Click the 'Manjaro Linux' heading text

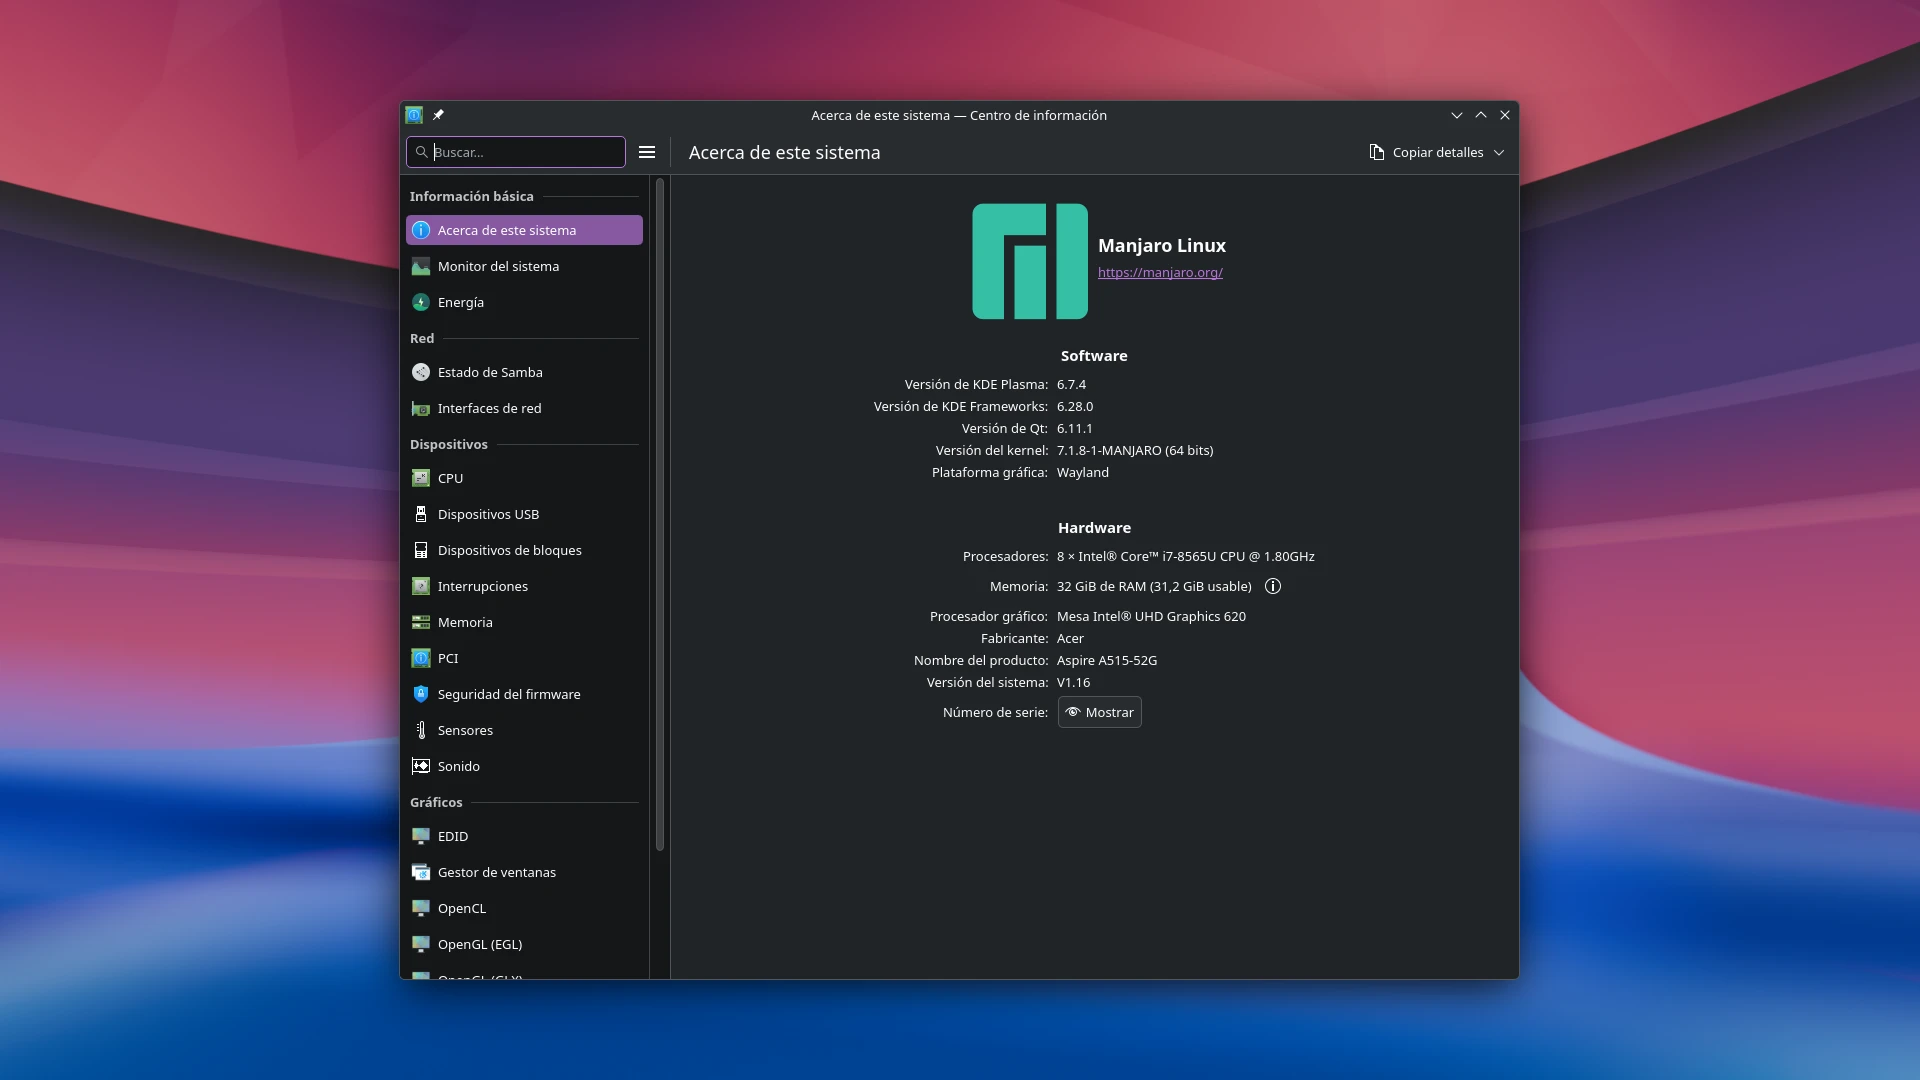[1162, 245]
